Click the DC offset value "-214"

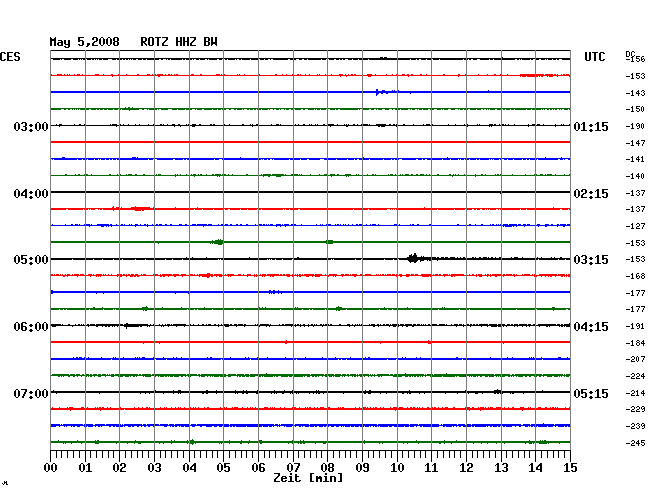(x=635, y=393)
